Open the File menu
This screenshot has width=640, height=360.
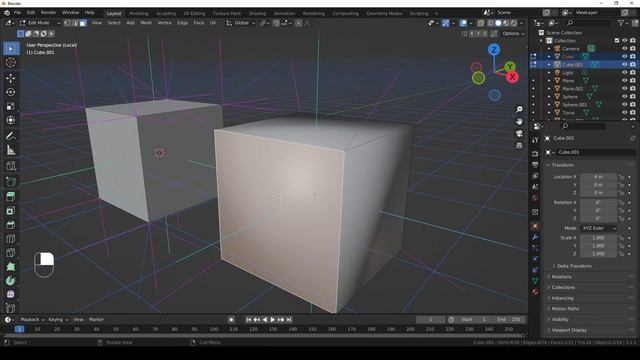point(18,13)
